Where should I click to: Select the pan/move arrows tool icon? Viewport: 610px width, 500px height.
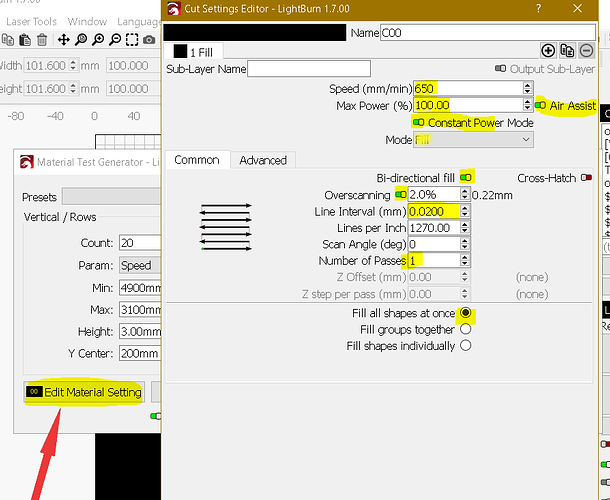pyautogui.click(x=63, y=40)
